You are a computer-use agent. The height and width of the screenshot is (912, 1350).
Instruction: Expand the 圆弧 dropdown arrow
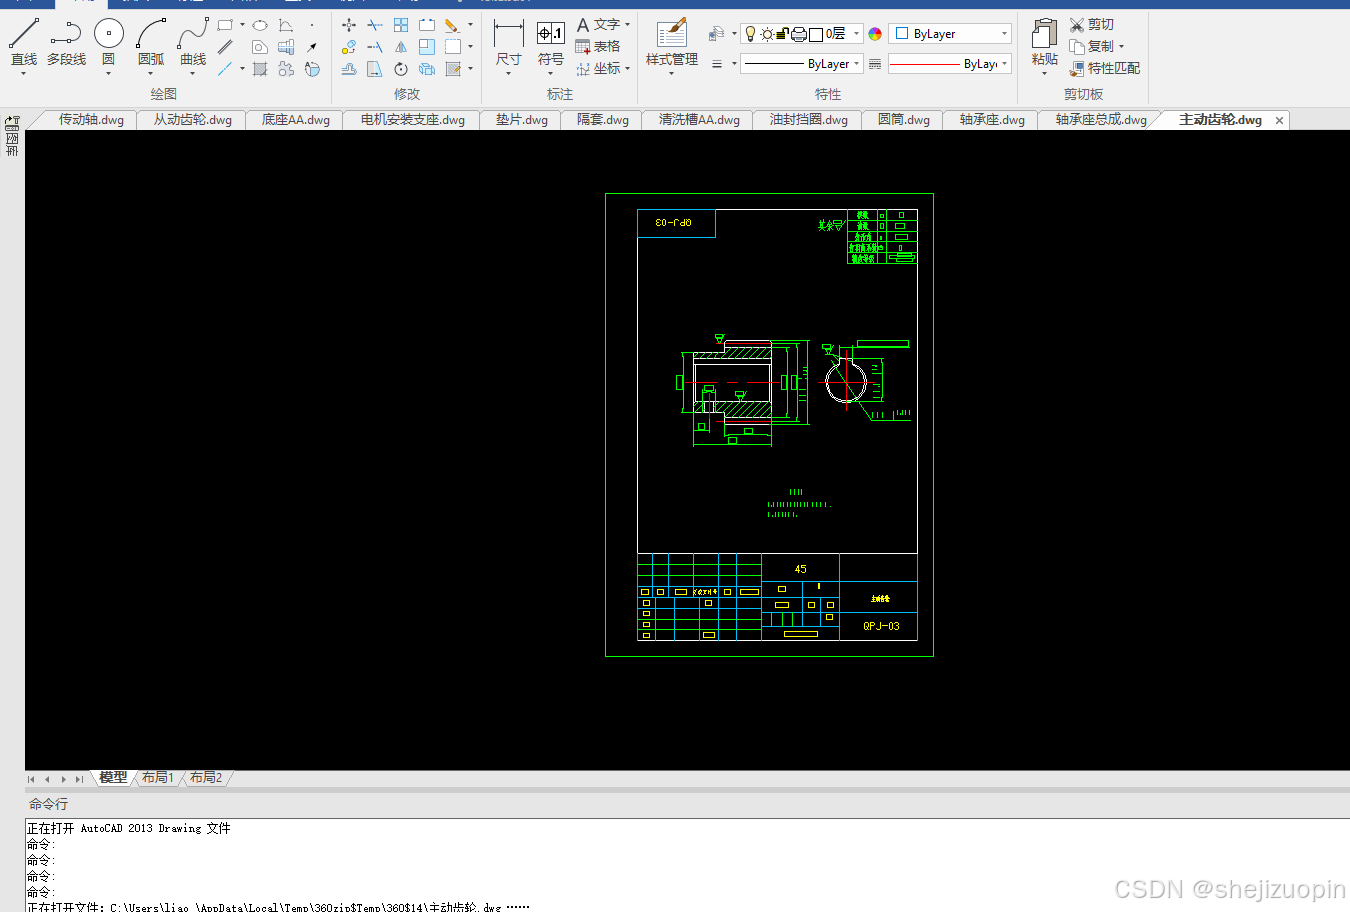(150, 73)
